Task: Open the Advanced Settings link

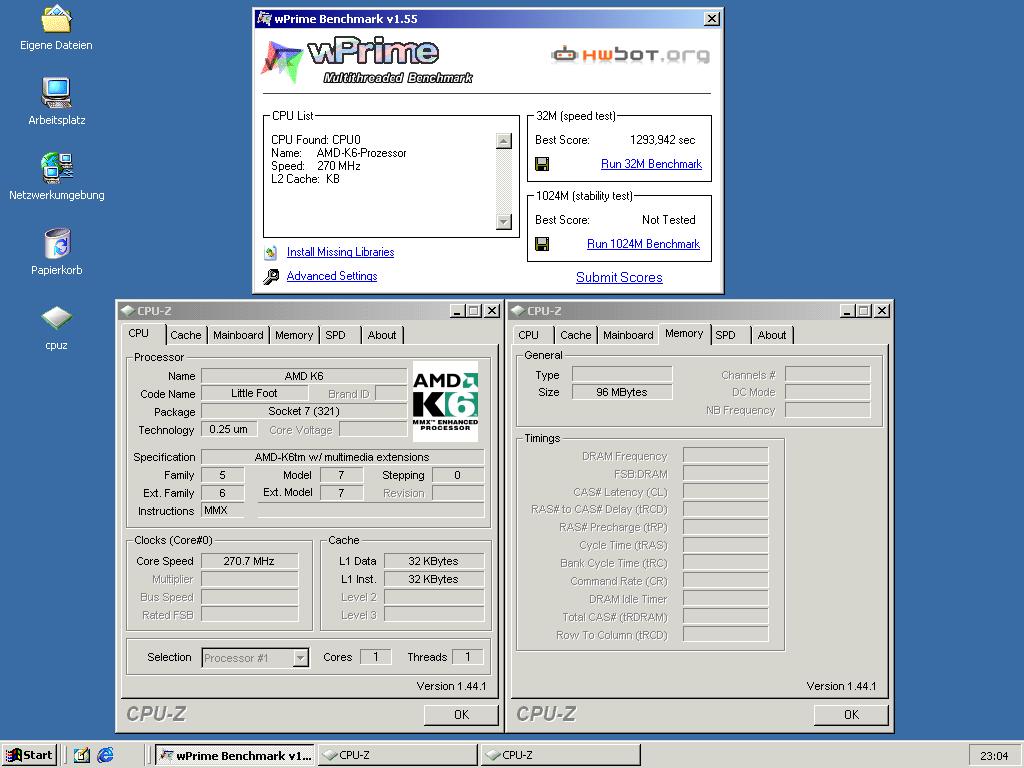Action: click(332, 276)
